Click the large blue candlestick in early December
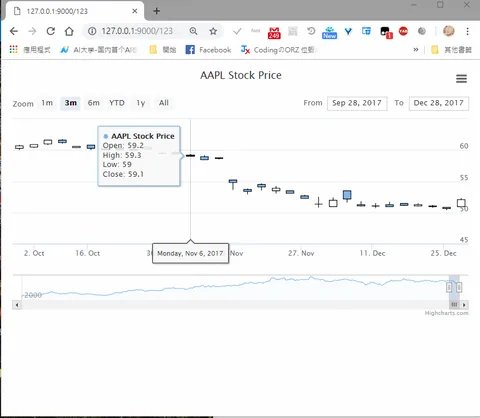 [347, 195]
